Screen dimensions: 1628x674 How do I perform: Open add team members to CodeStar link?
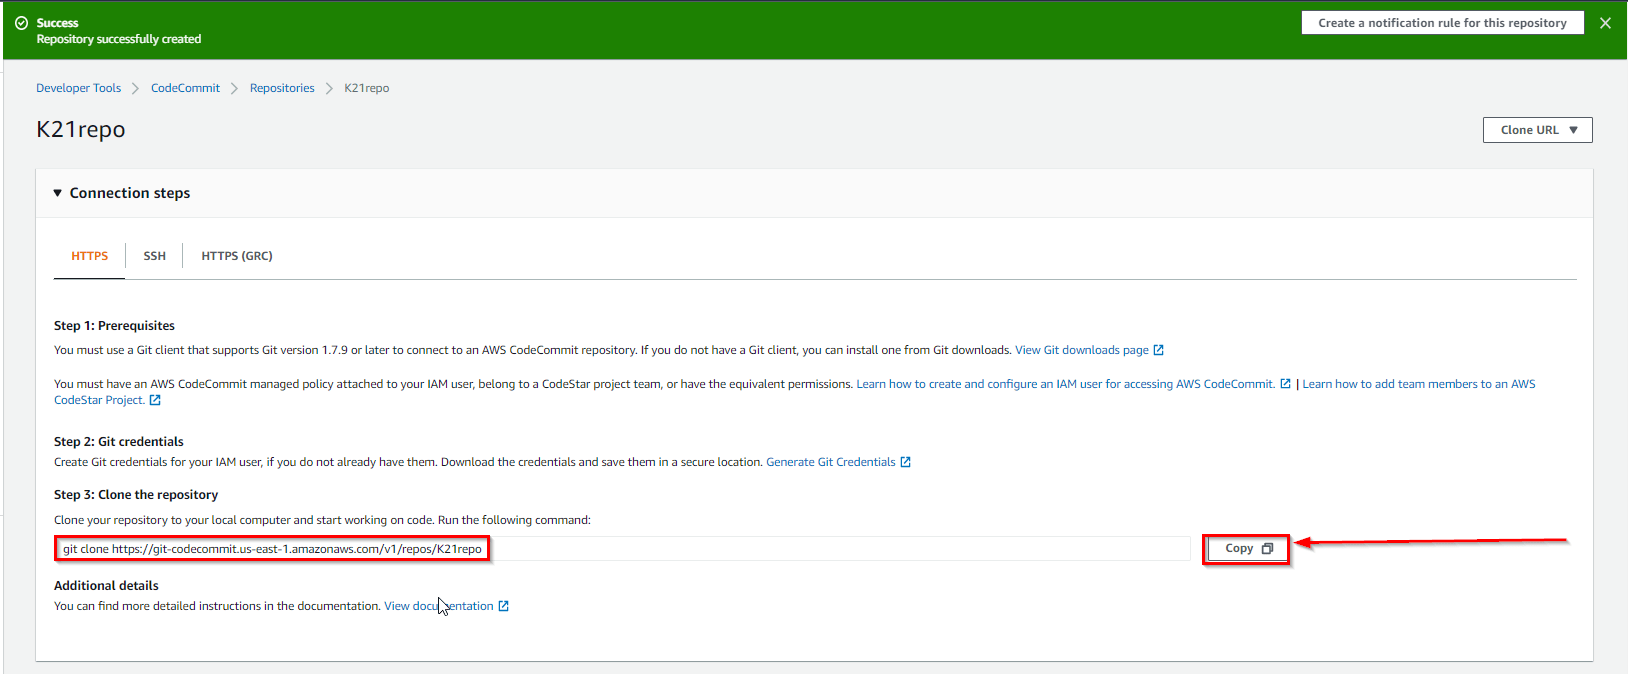pos(1418,384)
